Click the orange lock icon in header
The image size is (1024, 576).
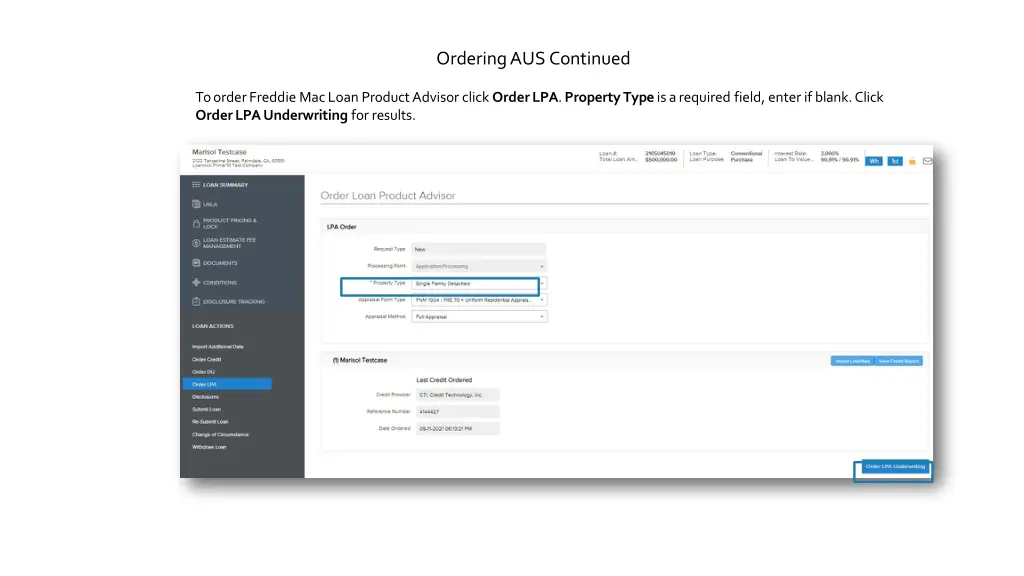(x=912, y=161)
